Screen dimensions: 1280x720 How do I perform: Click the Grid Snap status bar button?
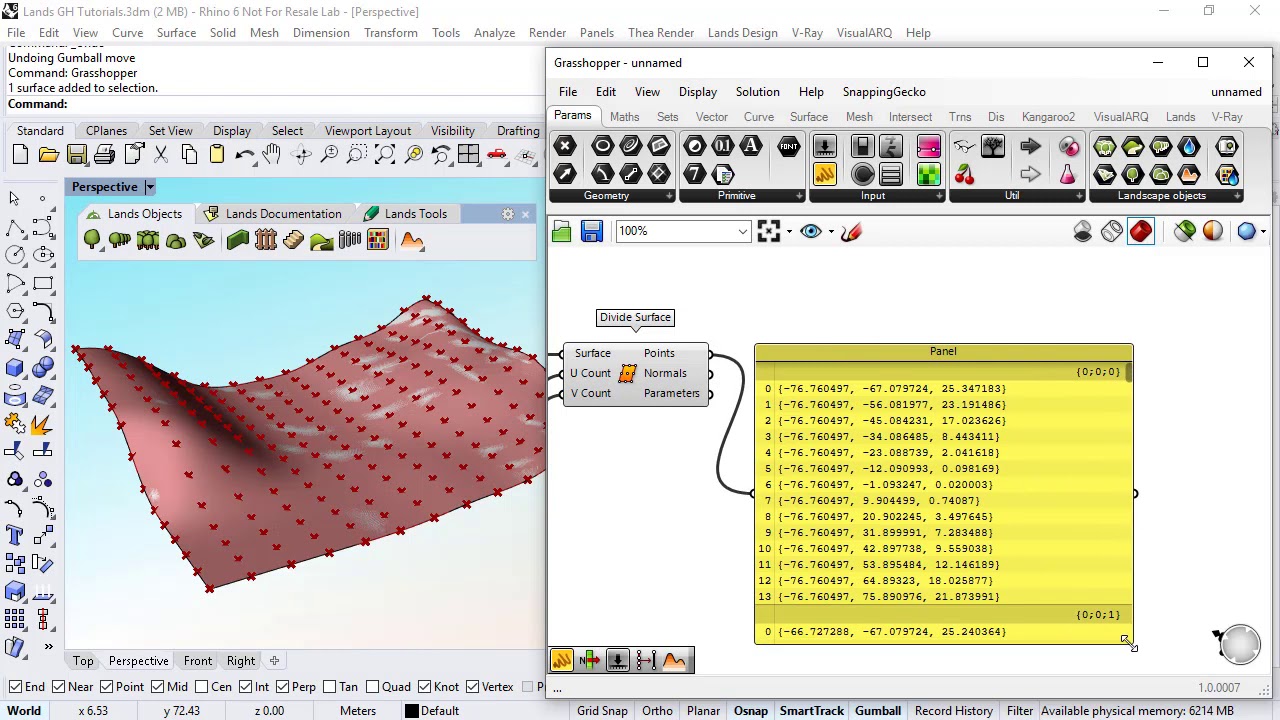(602, 711)
